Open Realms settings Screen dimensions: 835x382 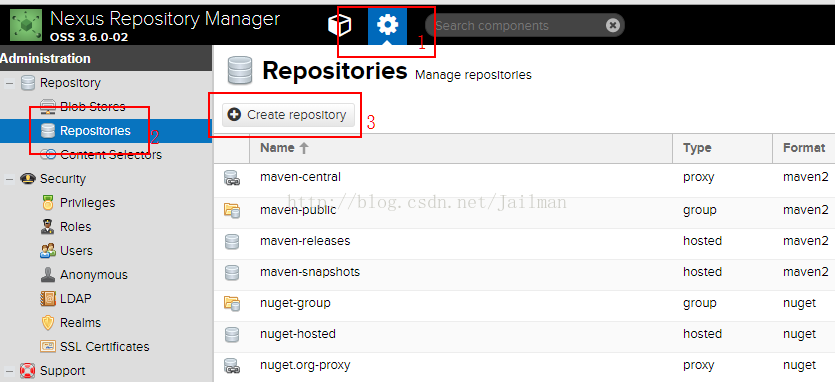[x=80, y=323]
